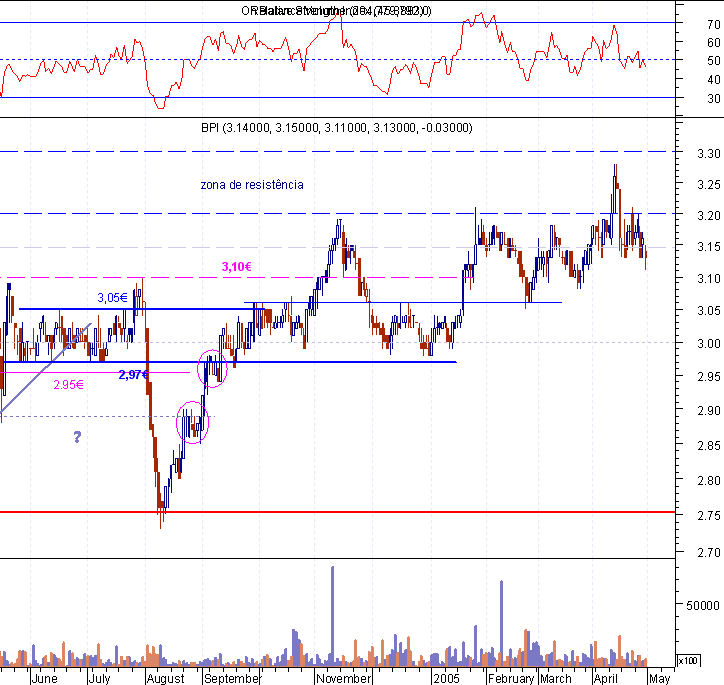Image resolution: width=724 pixels, height=685 pixels.
Task: Click the blue 3,05€ level label
Action: (112, 298)
